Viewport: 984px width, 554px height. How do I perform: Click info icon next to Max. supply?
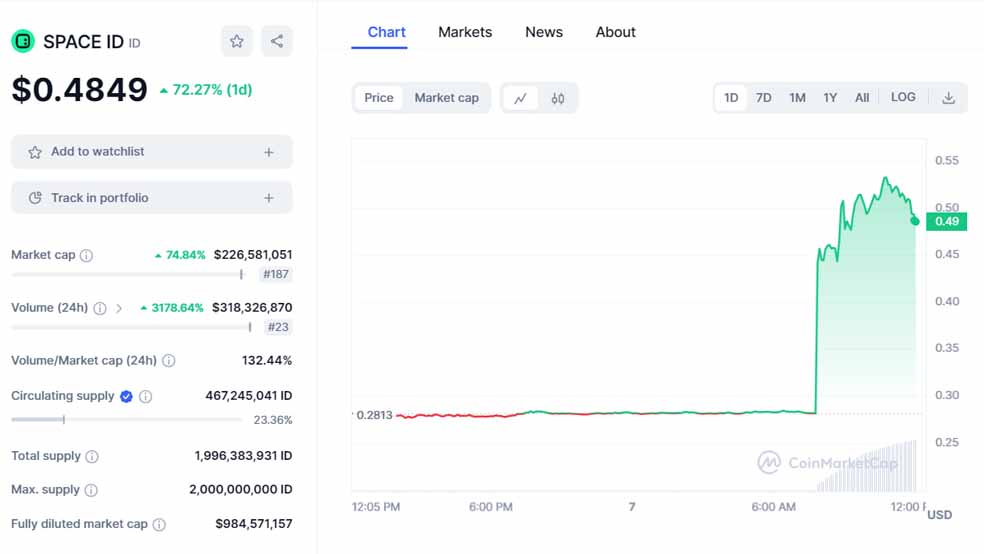point(91,490)
